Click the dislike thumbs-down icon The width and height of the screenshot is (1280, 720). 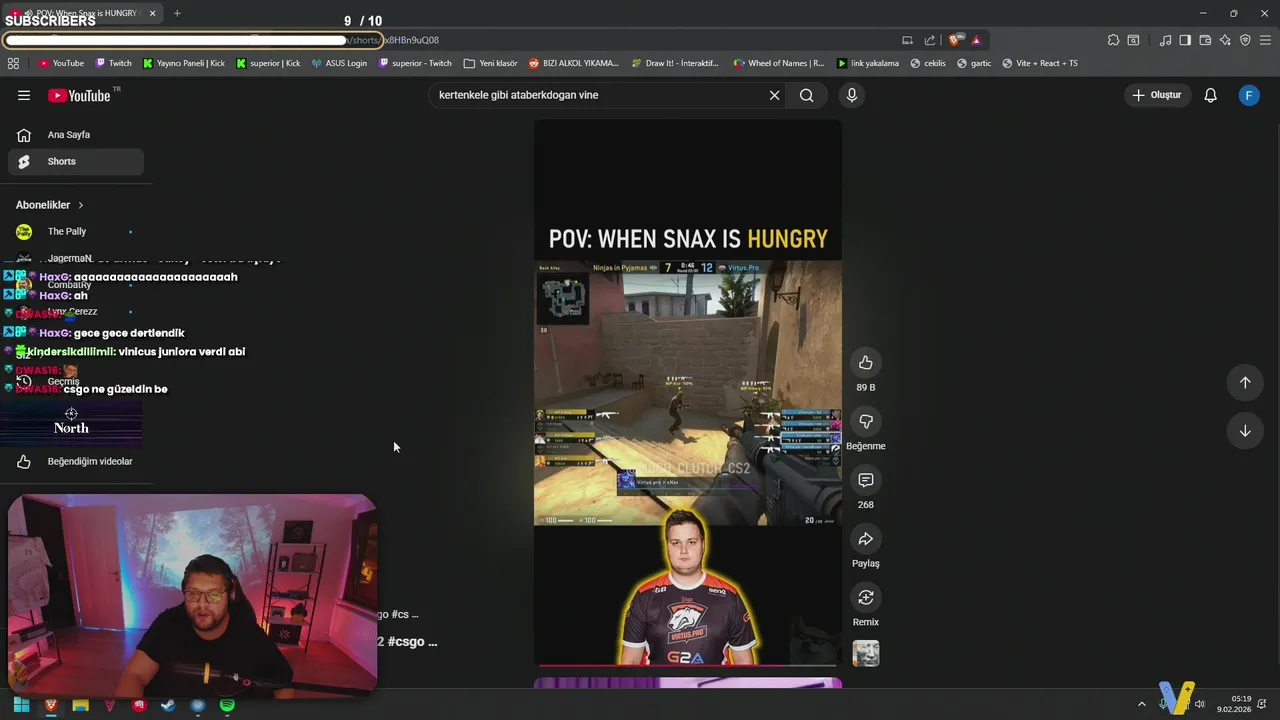pyautogui.click(x=866, y=421)
